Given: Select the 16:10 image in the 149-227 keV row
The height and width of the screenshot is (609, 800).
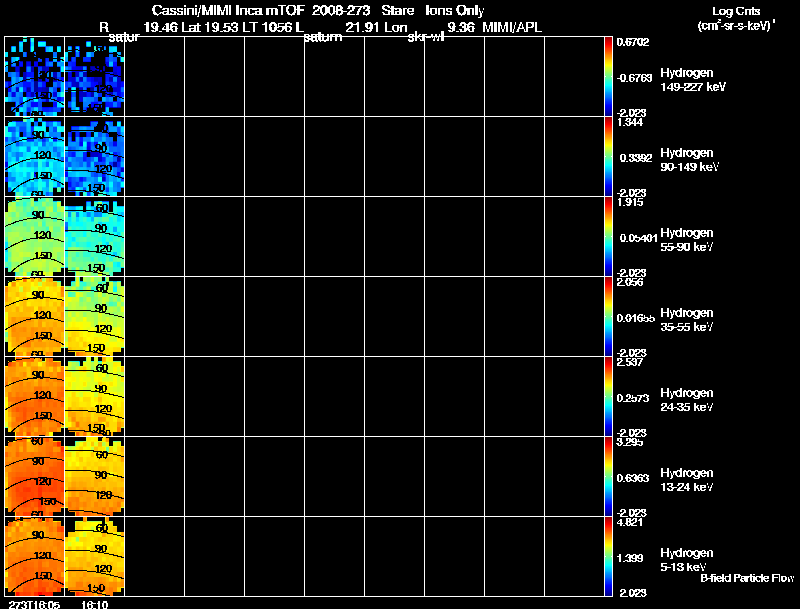Looking at the screenshot, I should [x=95, y=77].
